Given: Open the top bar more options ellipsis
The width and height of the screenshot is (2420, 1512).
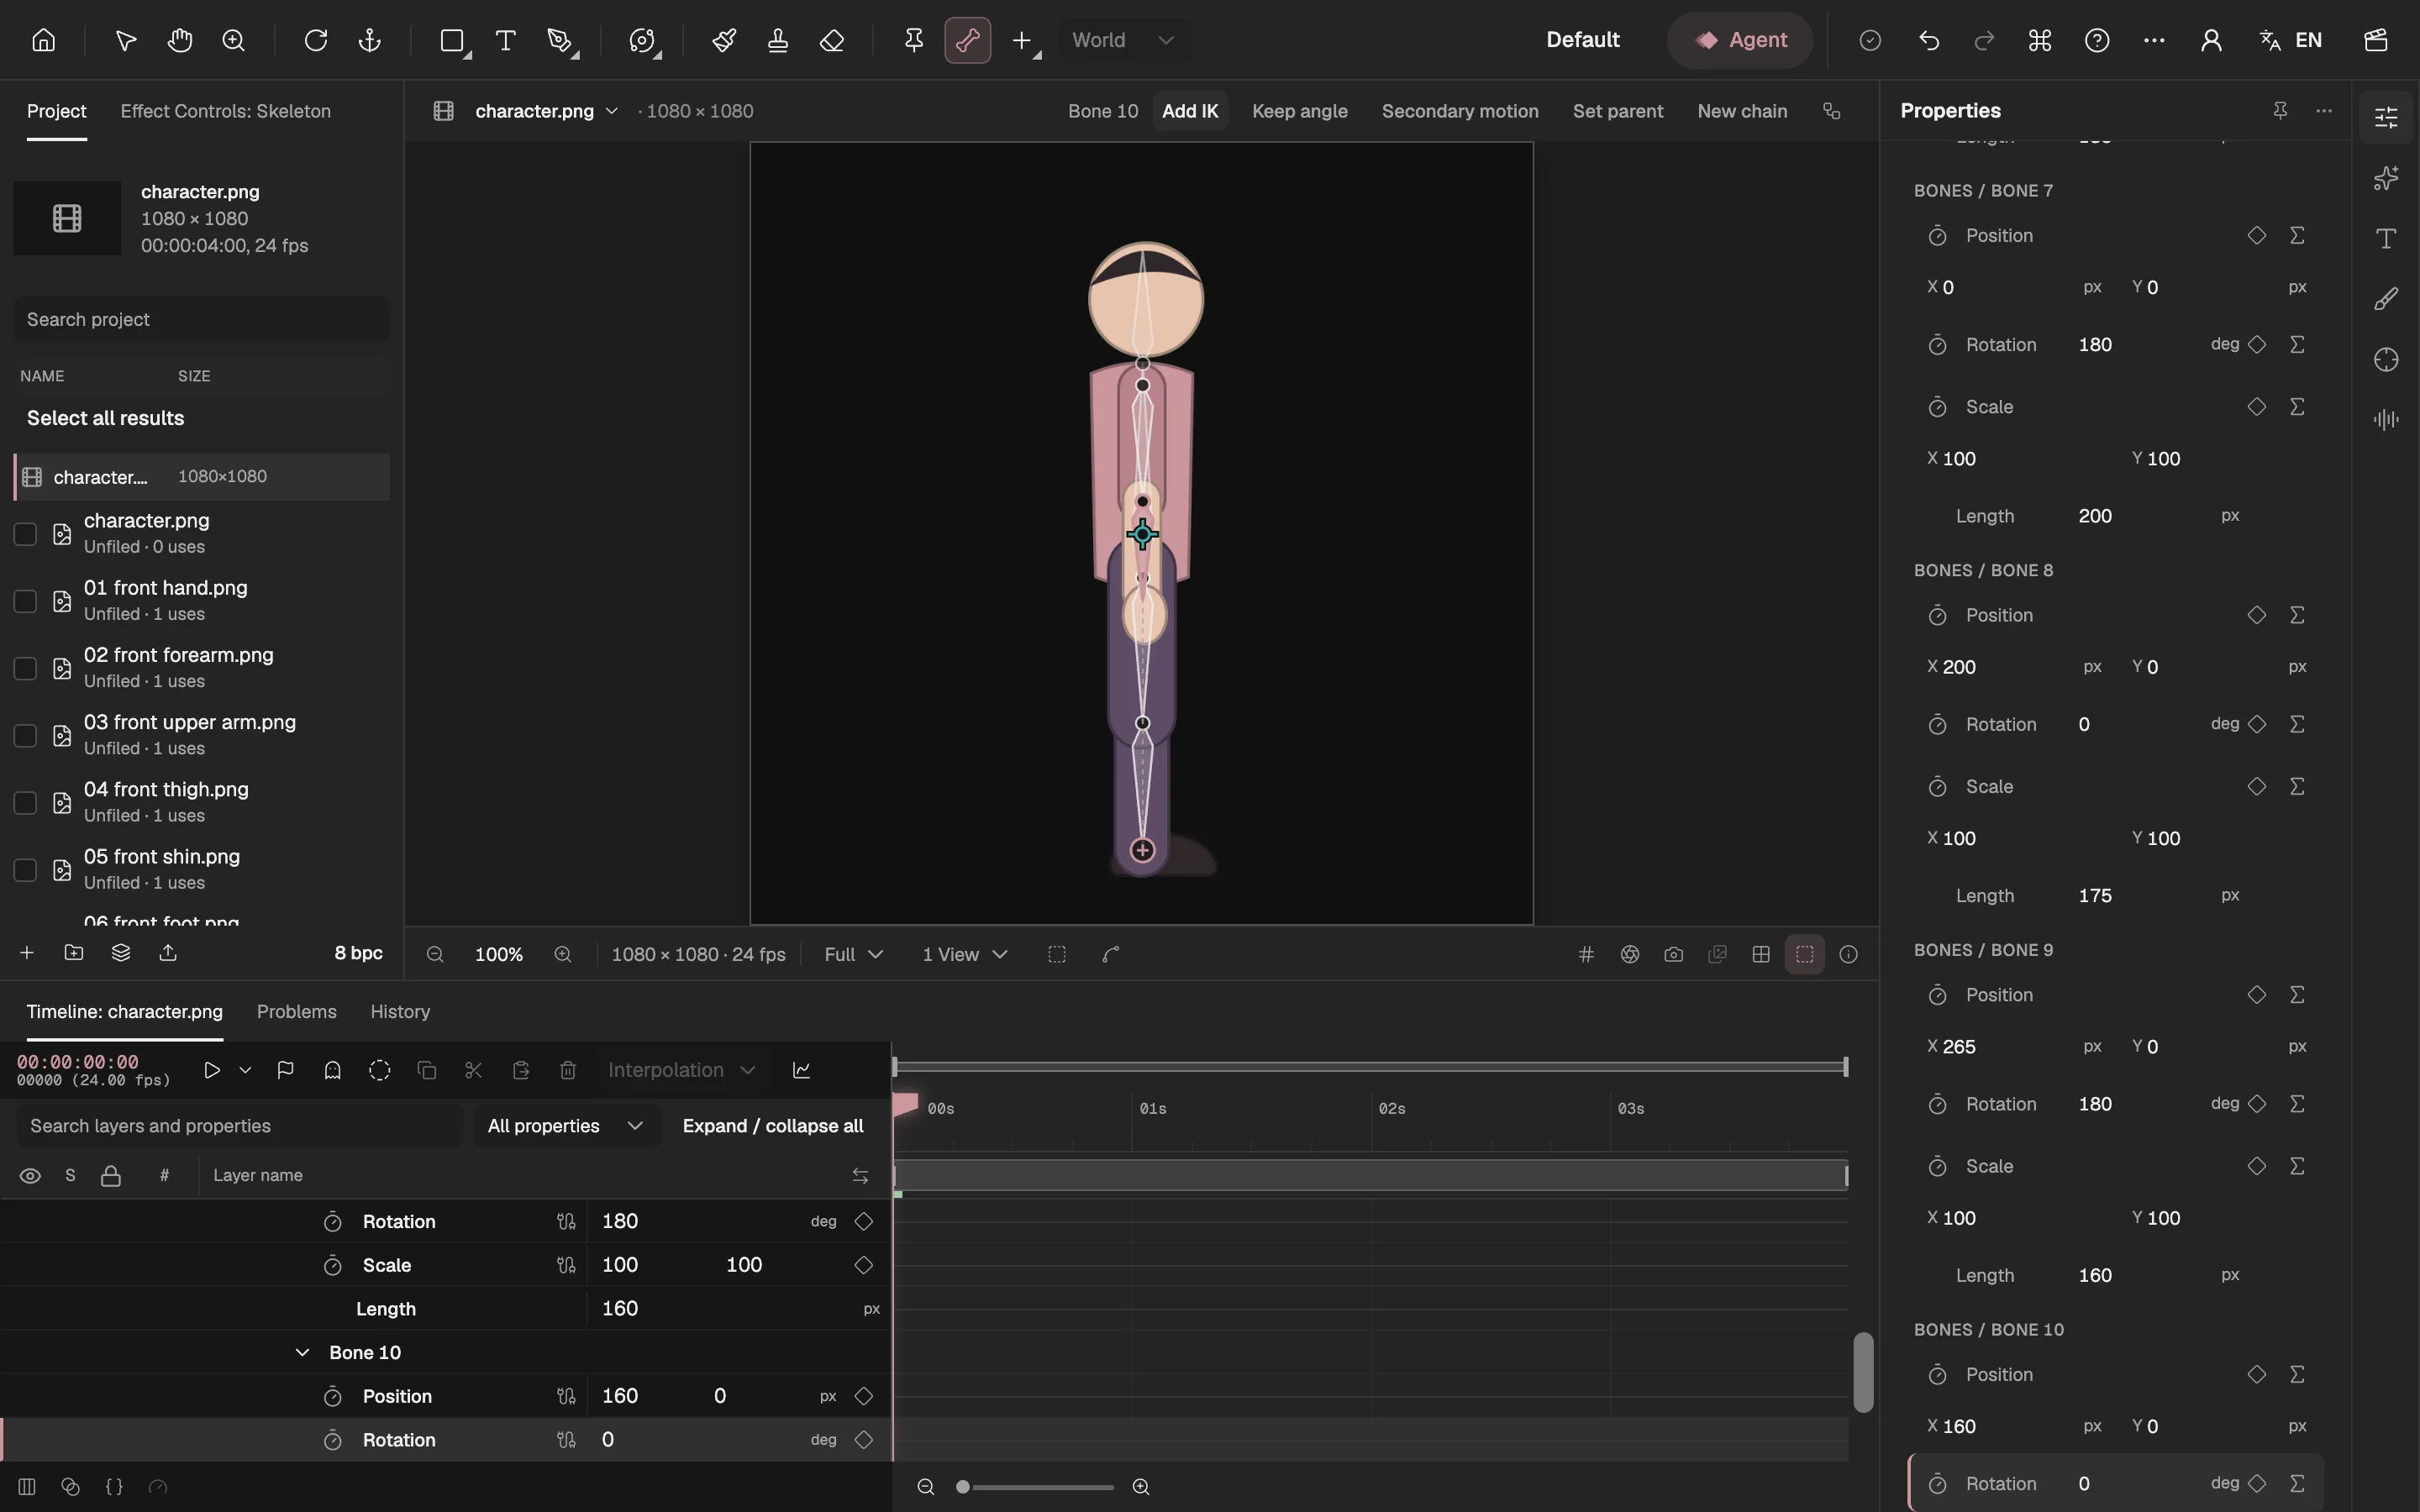Looking at the screenshot, I should [x=2154, y=40].
